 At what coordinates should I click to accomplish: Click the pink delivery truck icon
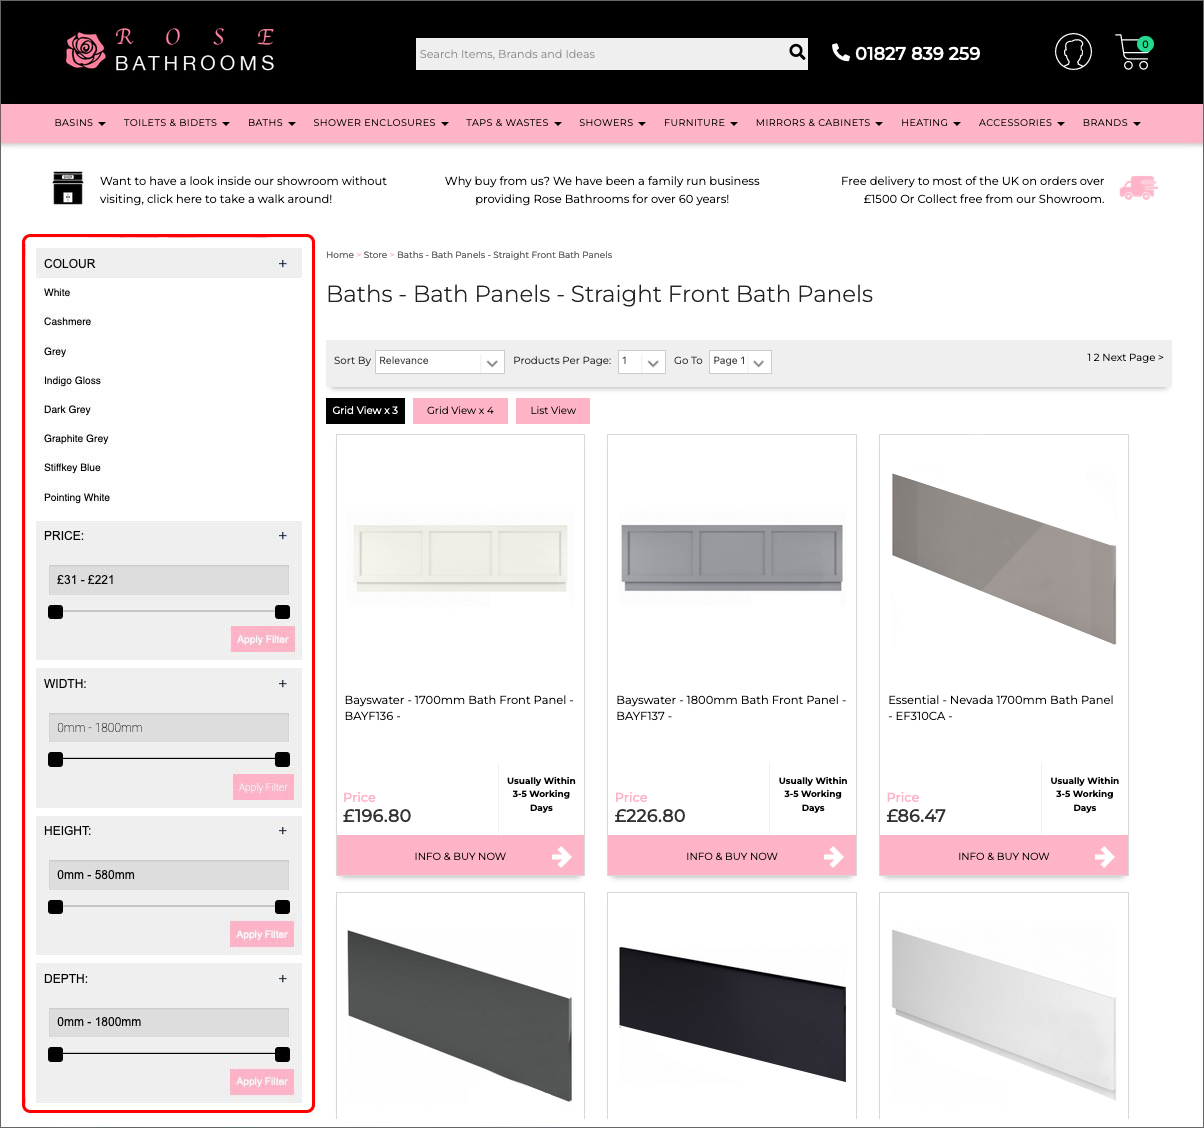click(1139, 188)
